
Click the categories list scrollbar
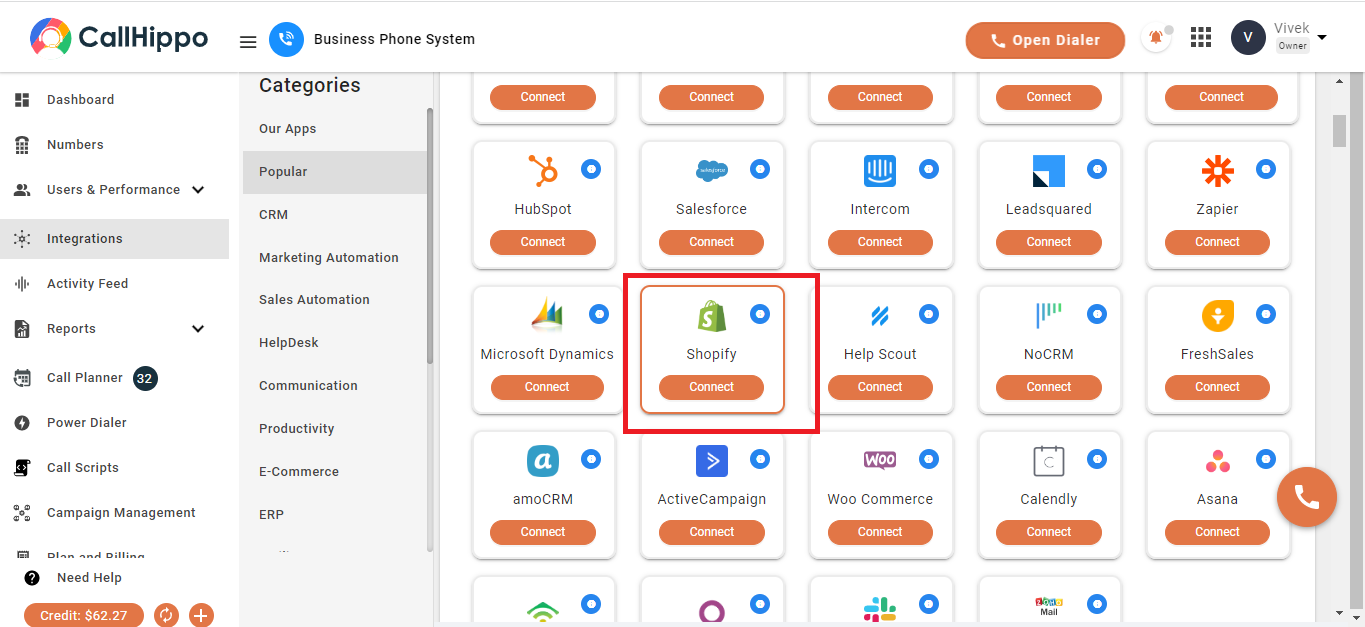(430, 235)
